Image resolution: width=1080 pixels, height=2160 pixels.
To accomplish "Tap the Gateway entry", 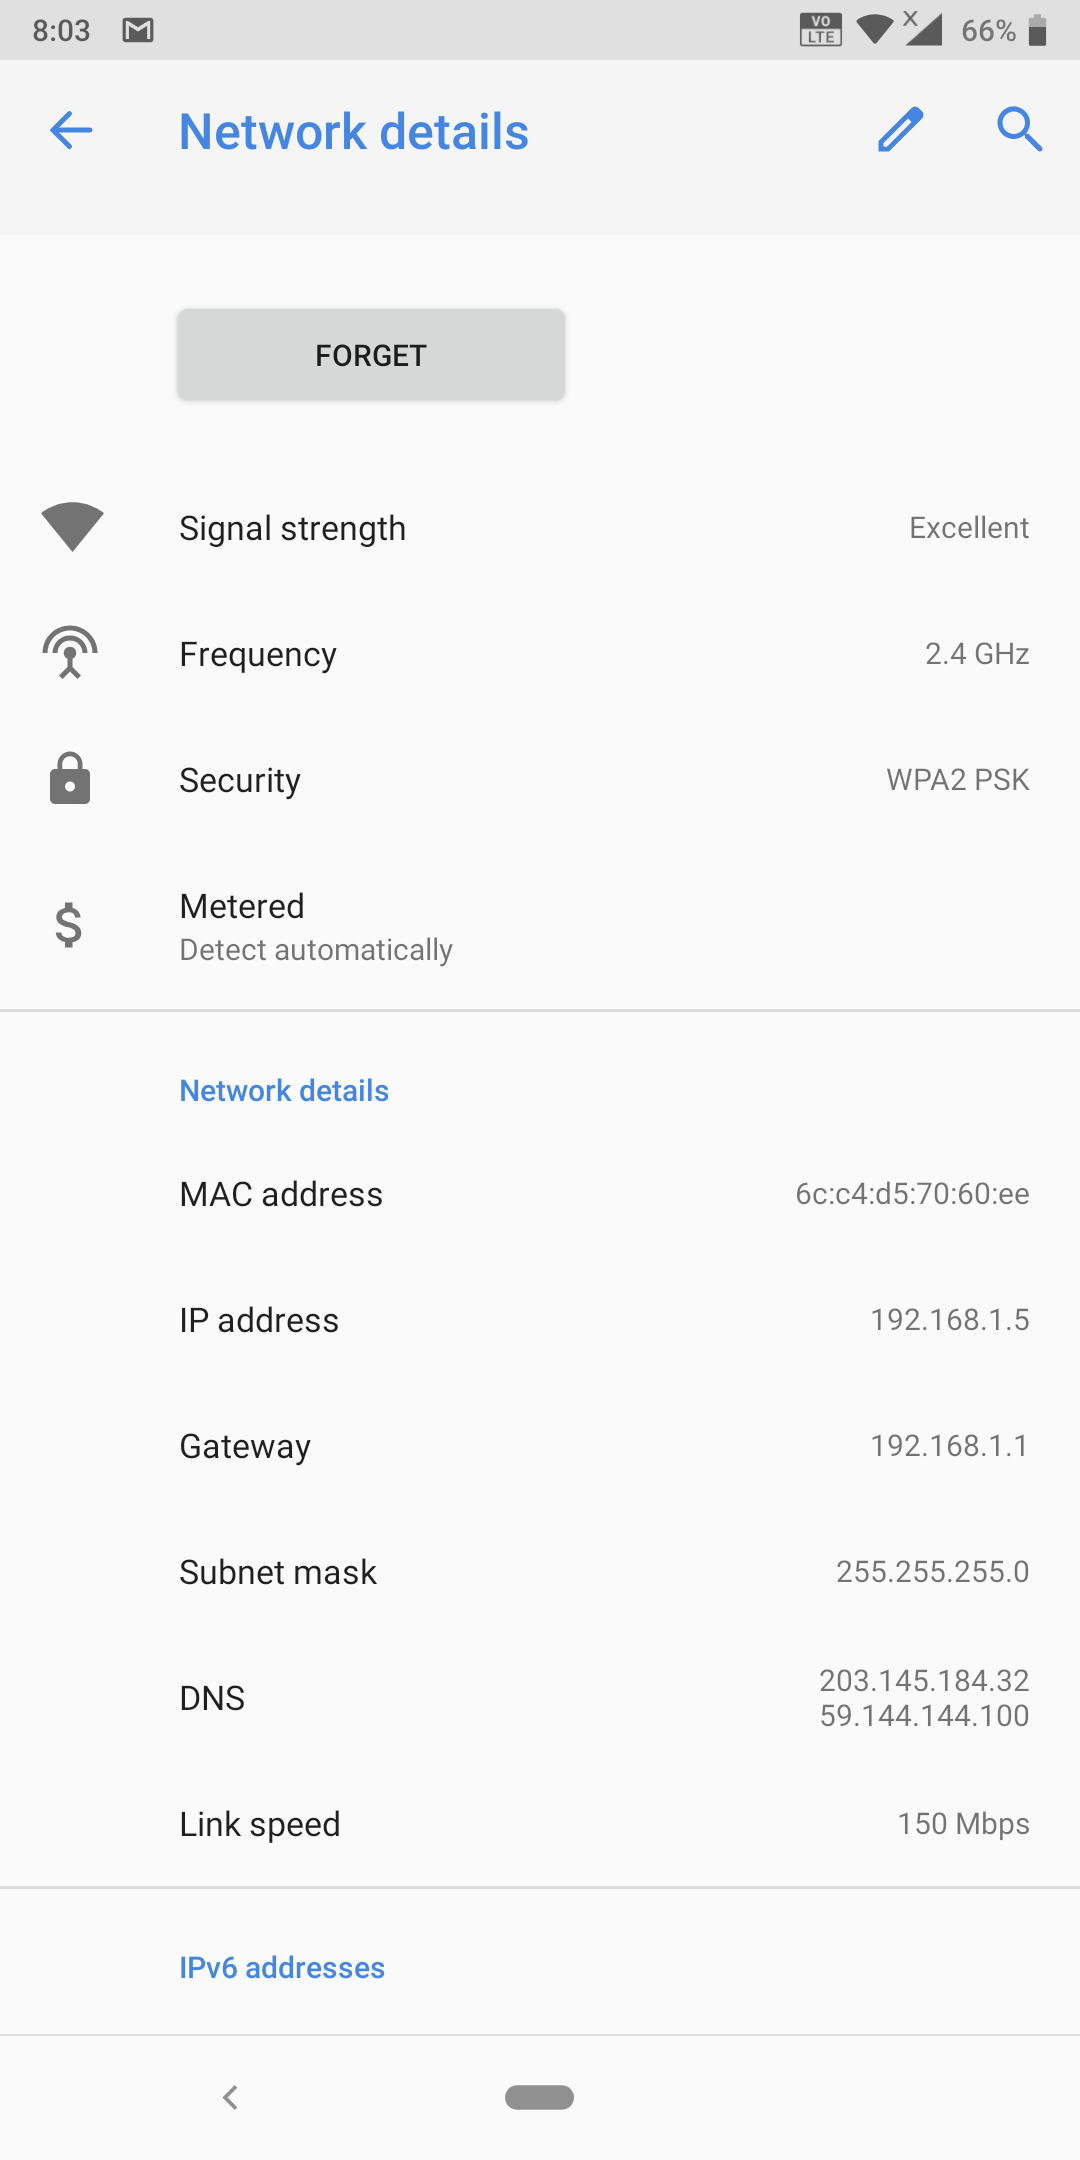I will pos(540,1446).
